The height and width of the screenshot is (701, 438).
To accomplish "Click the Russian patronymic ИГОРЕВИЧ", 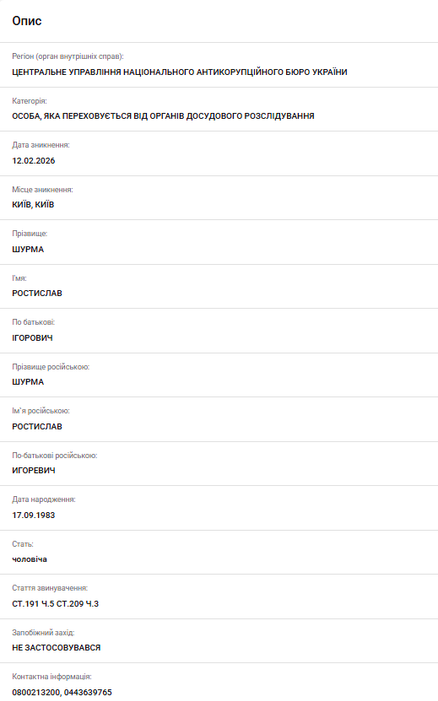I will coord(34,470).
